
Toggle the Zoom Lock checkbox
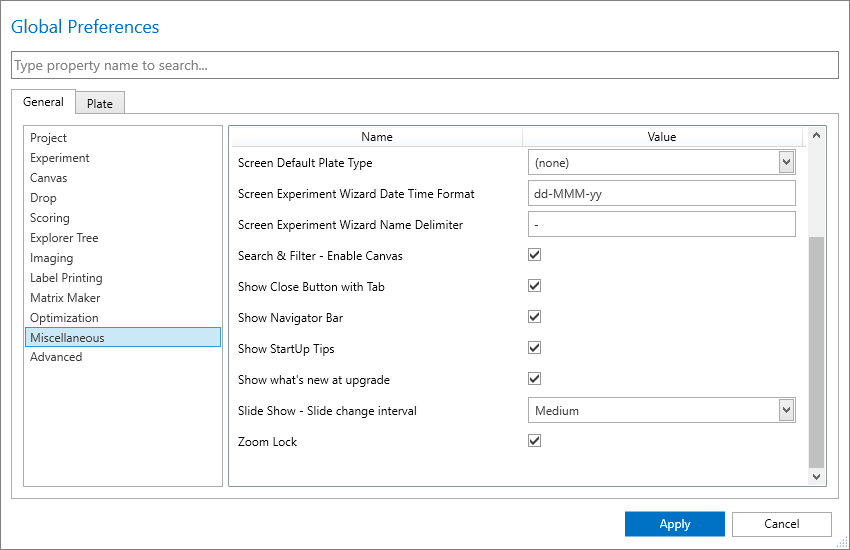coord(534,441)
